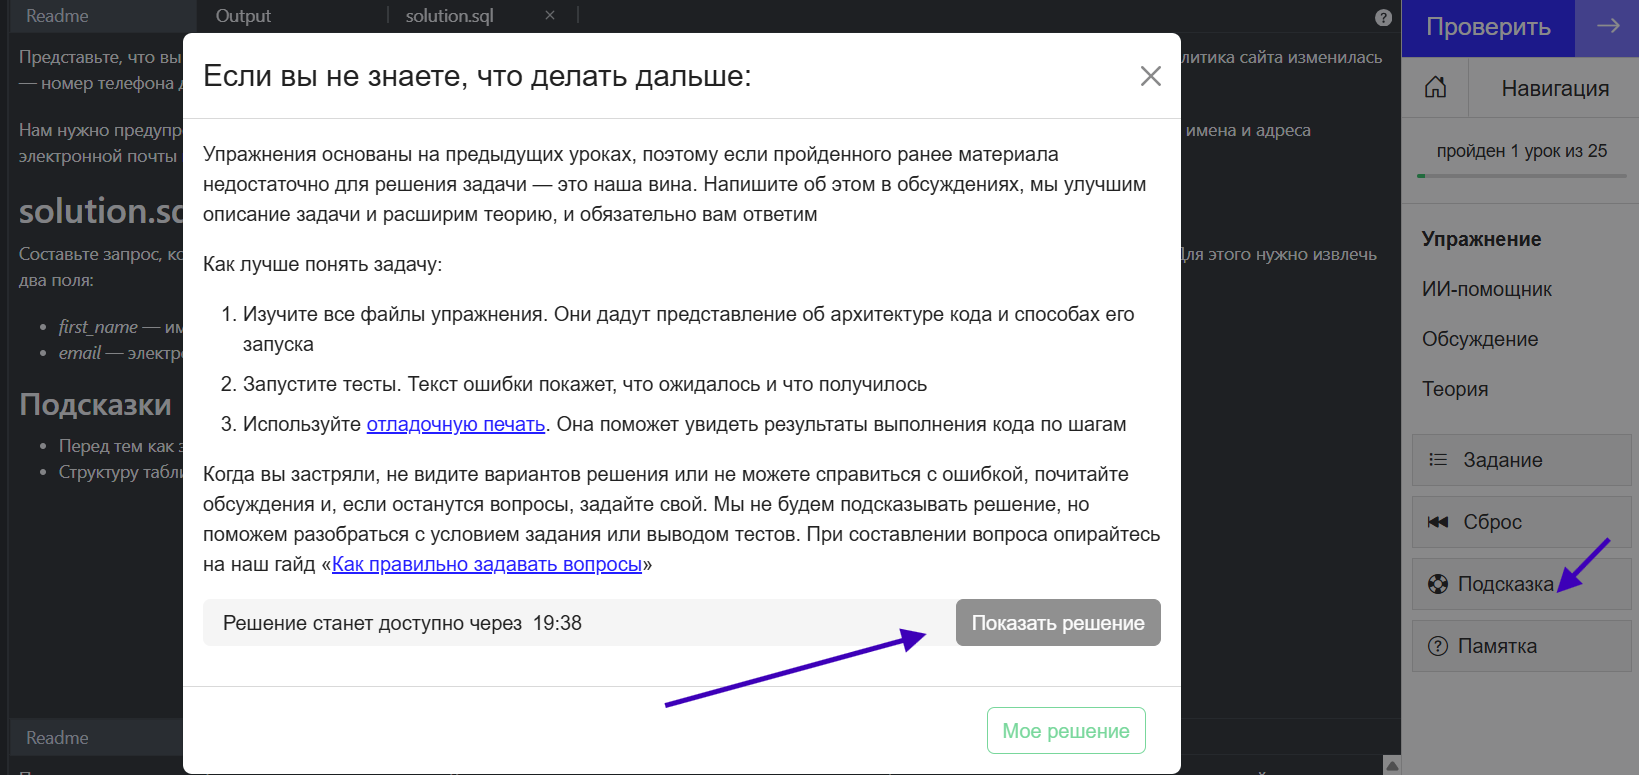Viewport: 1639px width, 775px height.
Task: Open the ИИ-помощник section
Action: (1486, 289)
